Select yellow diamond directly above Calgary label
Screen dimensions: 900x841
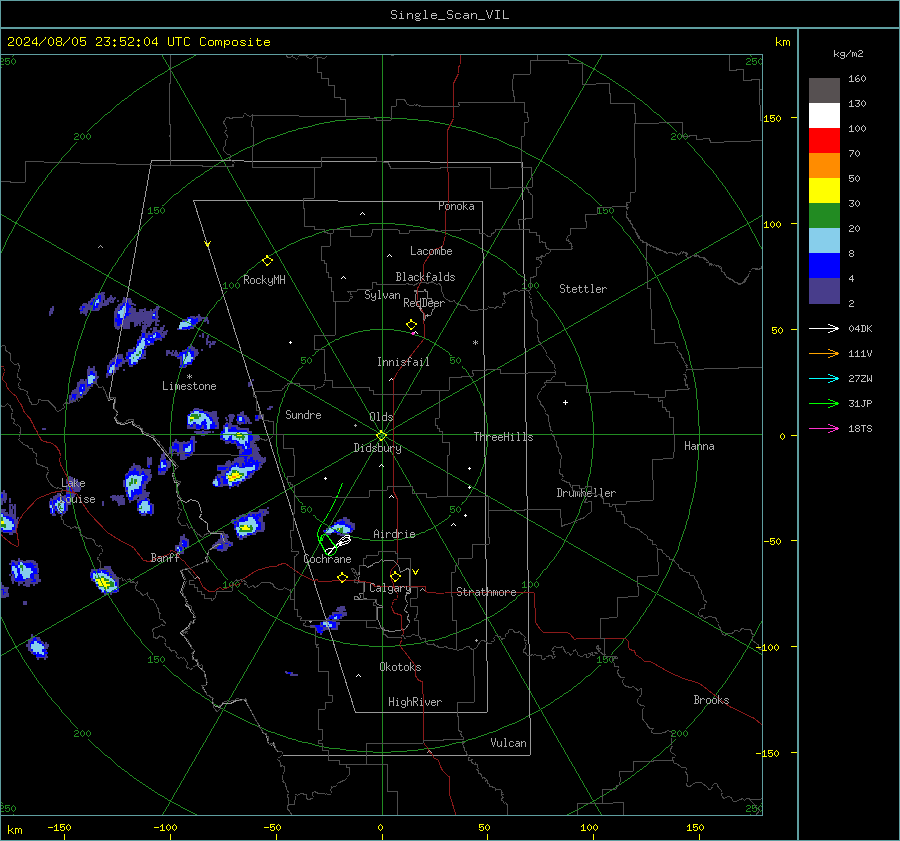[395, 576]
